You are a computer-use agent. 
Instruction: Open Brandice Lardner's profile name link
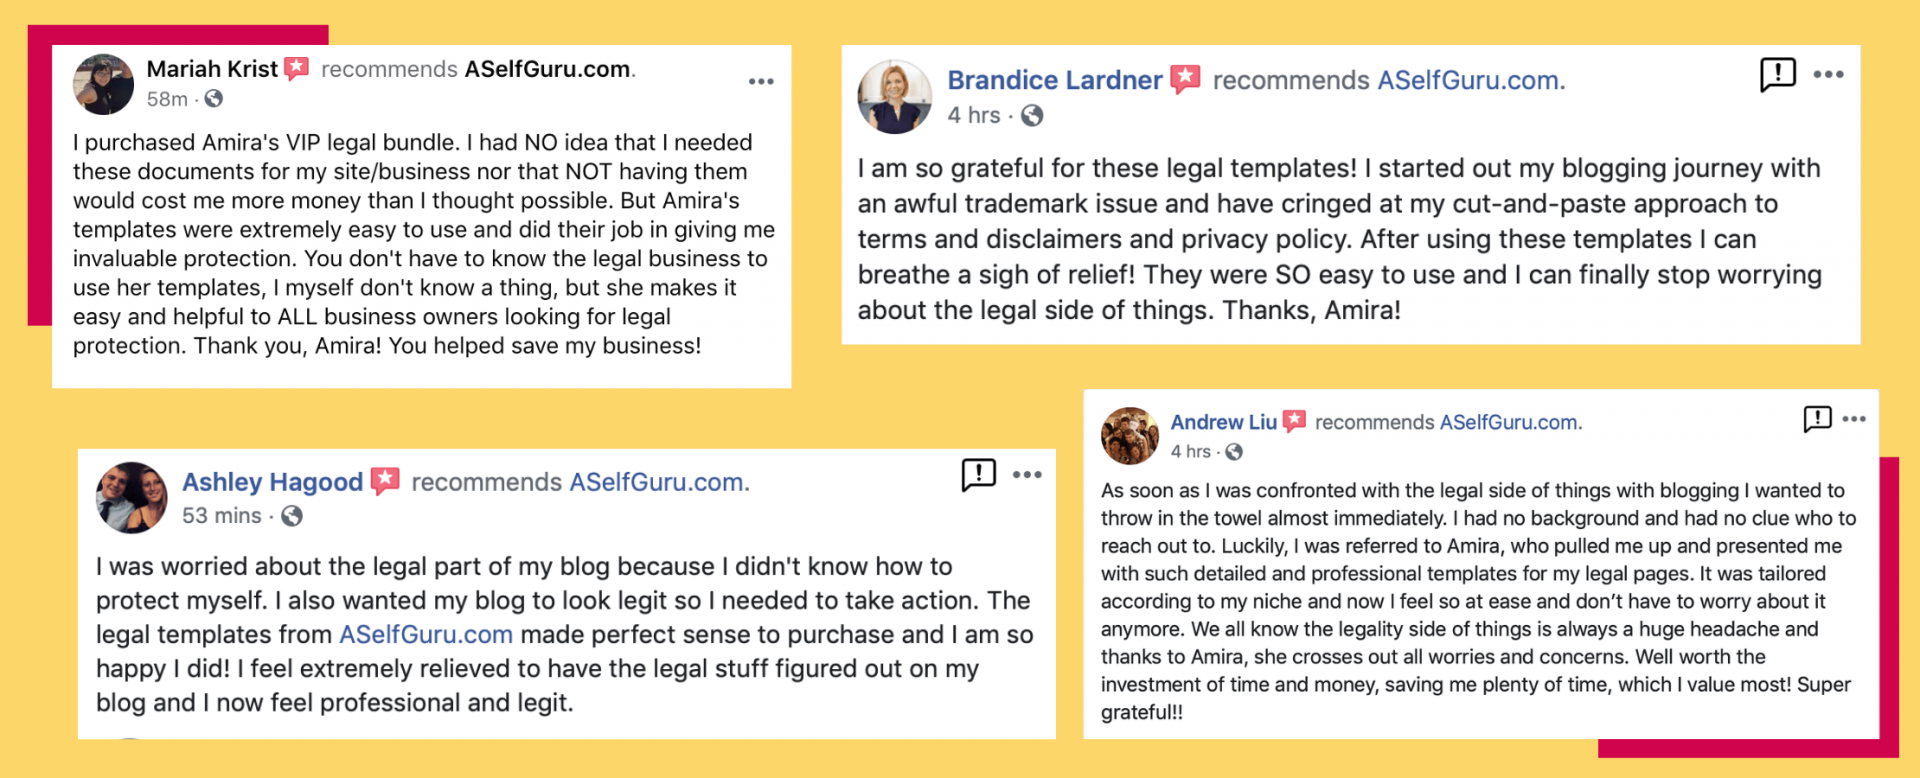[x=1054, y=80]
